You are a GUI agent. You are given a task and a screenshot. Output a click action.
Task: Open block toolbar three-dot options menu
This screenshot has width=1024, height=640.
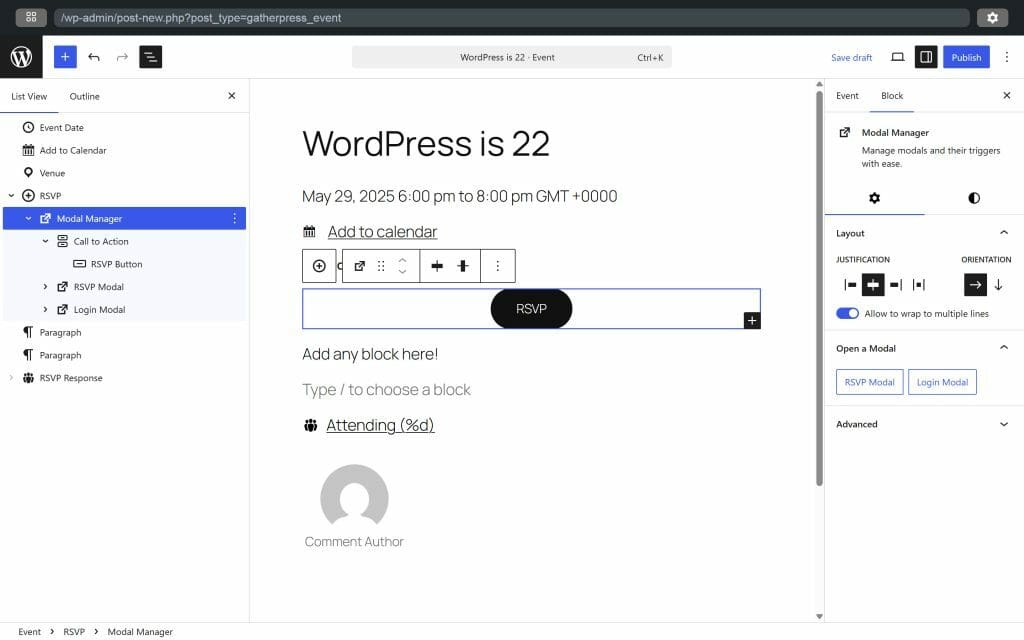(498, 266)
